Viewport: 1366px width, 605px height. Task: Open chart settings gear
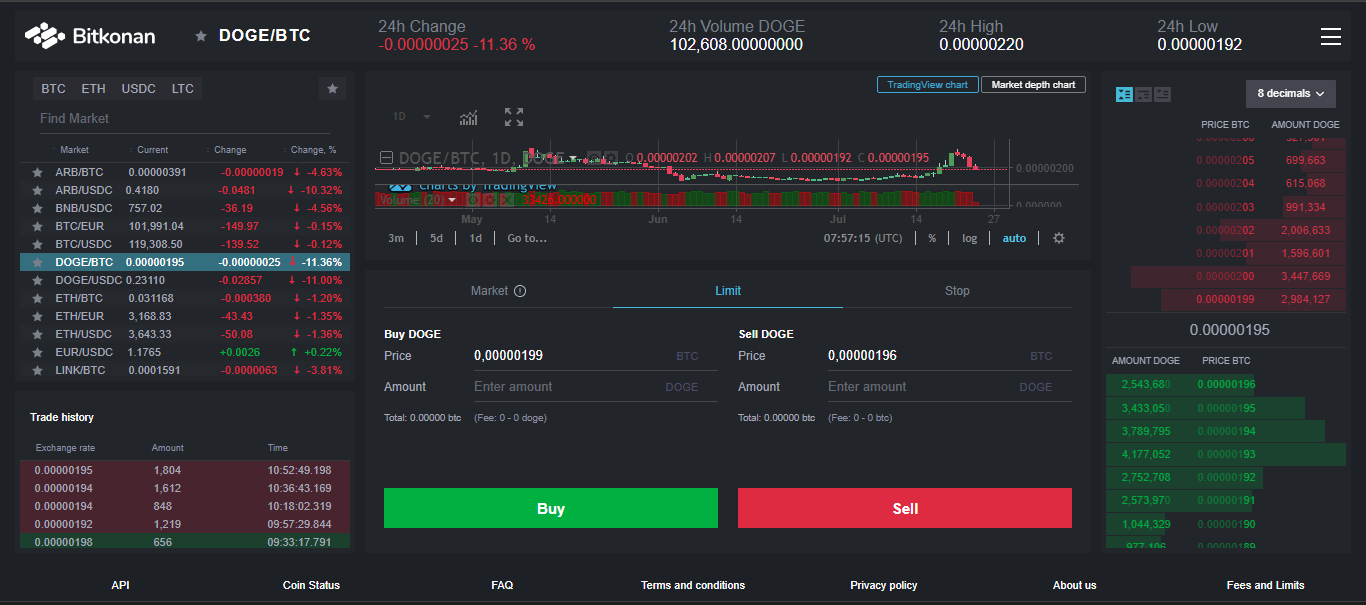point(1059,238)
